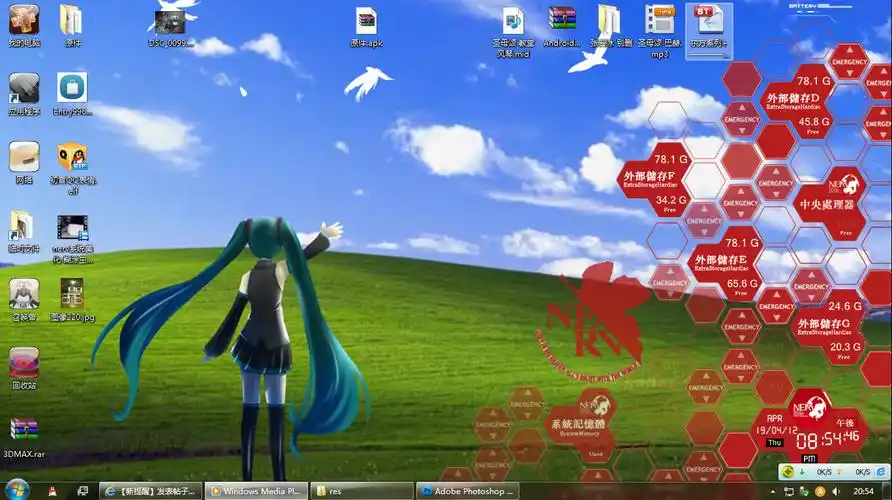Open the 圣母颂 教堂风琴.mid file

pyautogui.click(x=513, y=21)
